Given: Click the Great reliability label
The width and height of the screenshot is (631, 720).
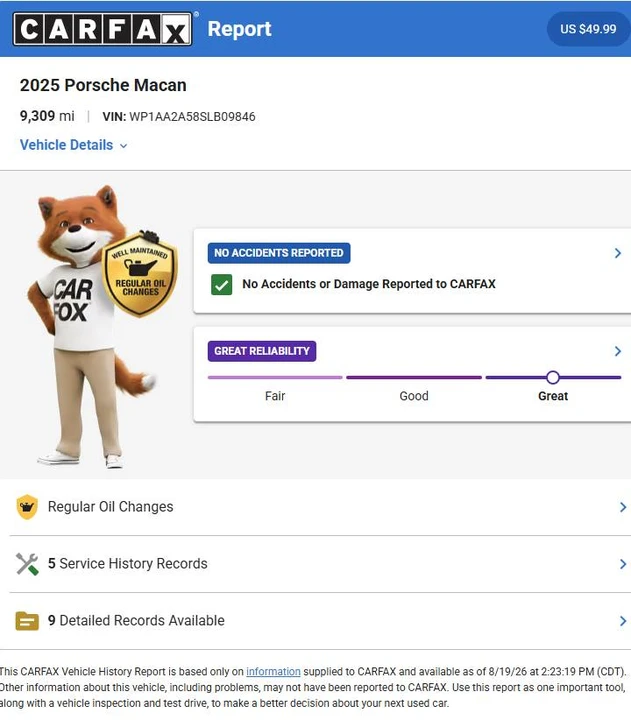Looking at the screenshot, I should (553, 396).
